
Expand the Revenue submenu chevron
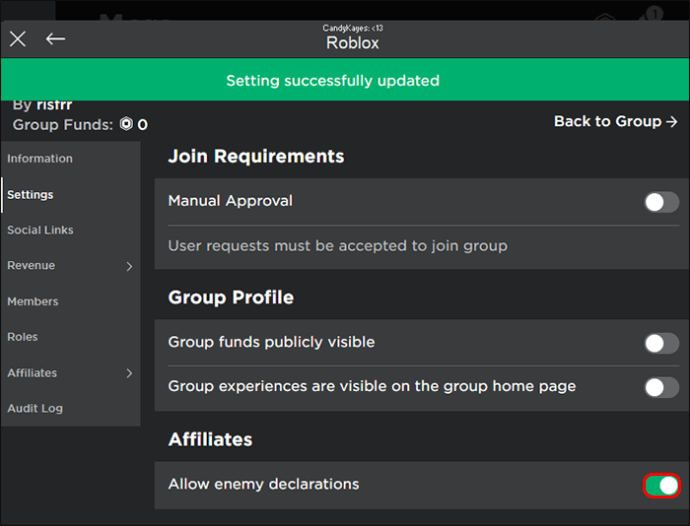click(x=129, y=266)
